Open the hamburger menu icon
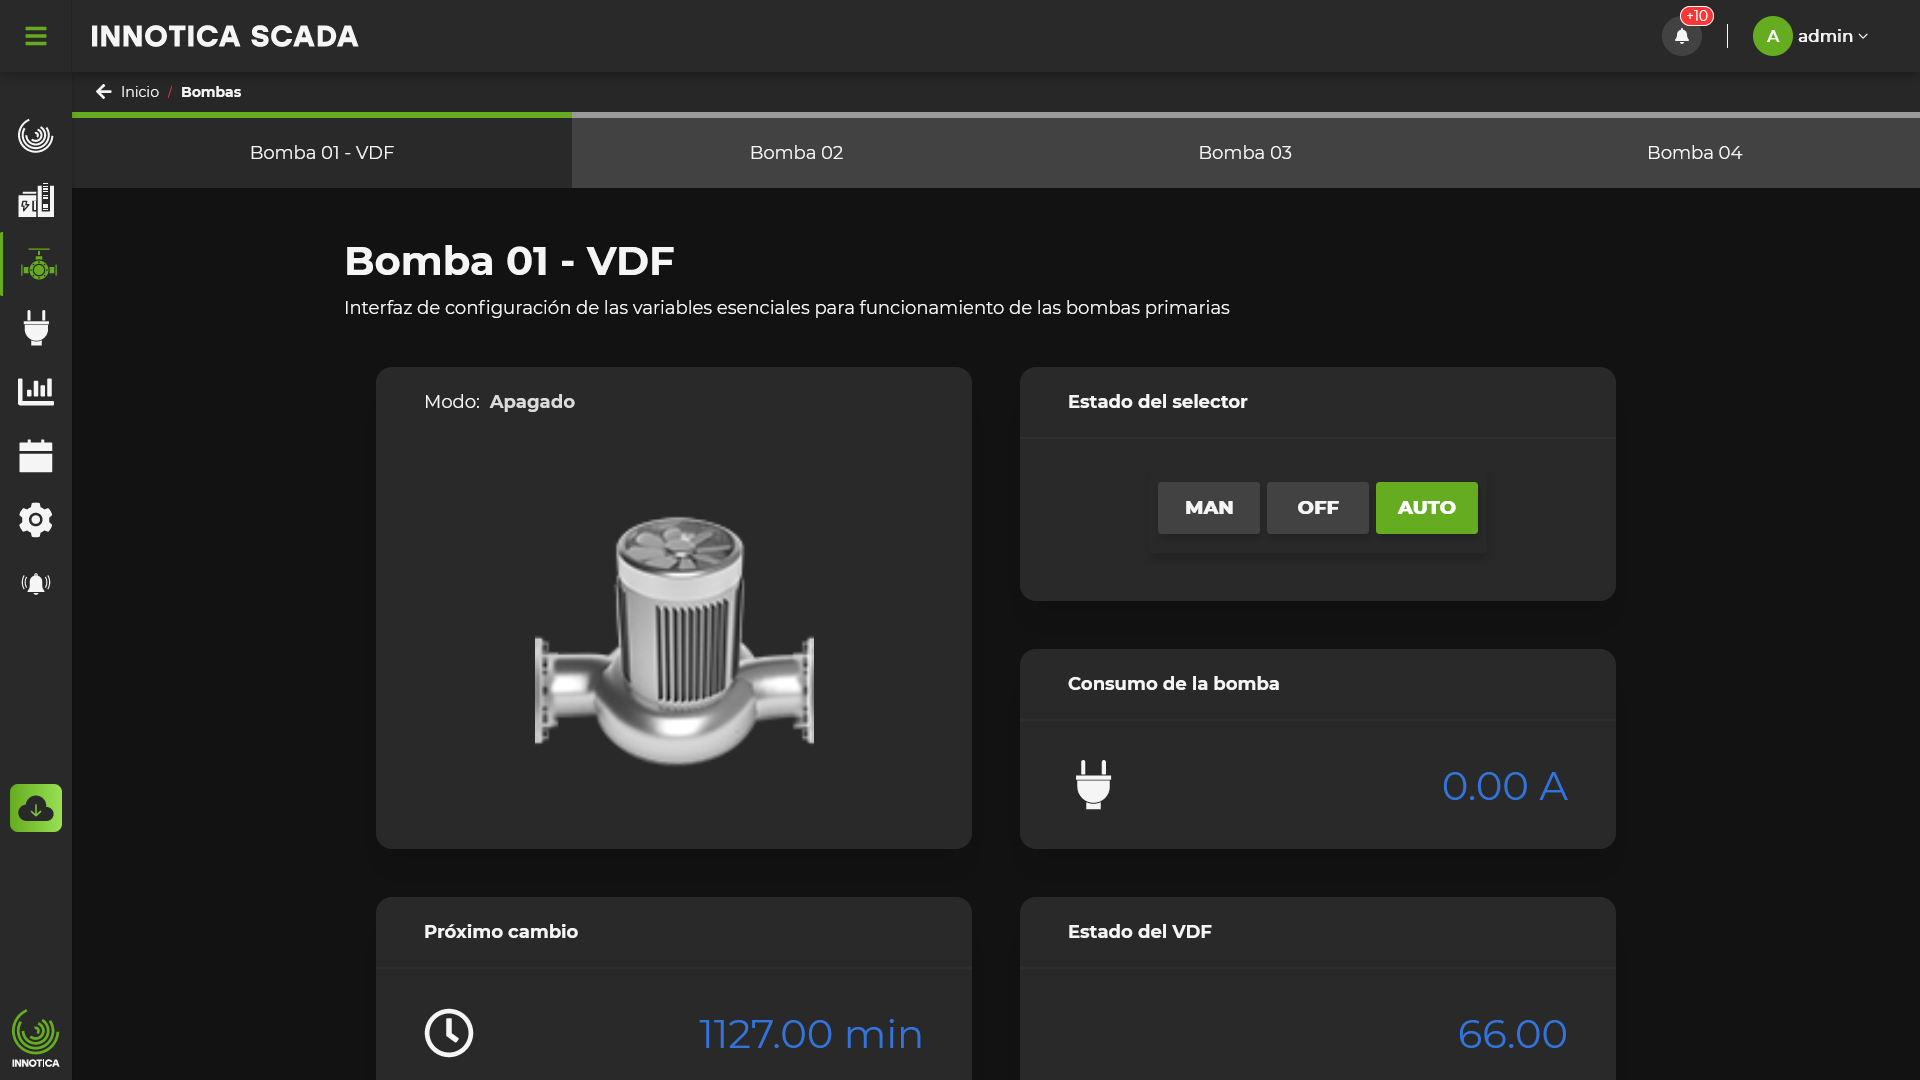This screenshot has width=1920, height=1080. click(x=36, y=36)
